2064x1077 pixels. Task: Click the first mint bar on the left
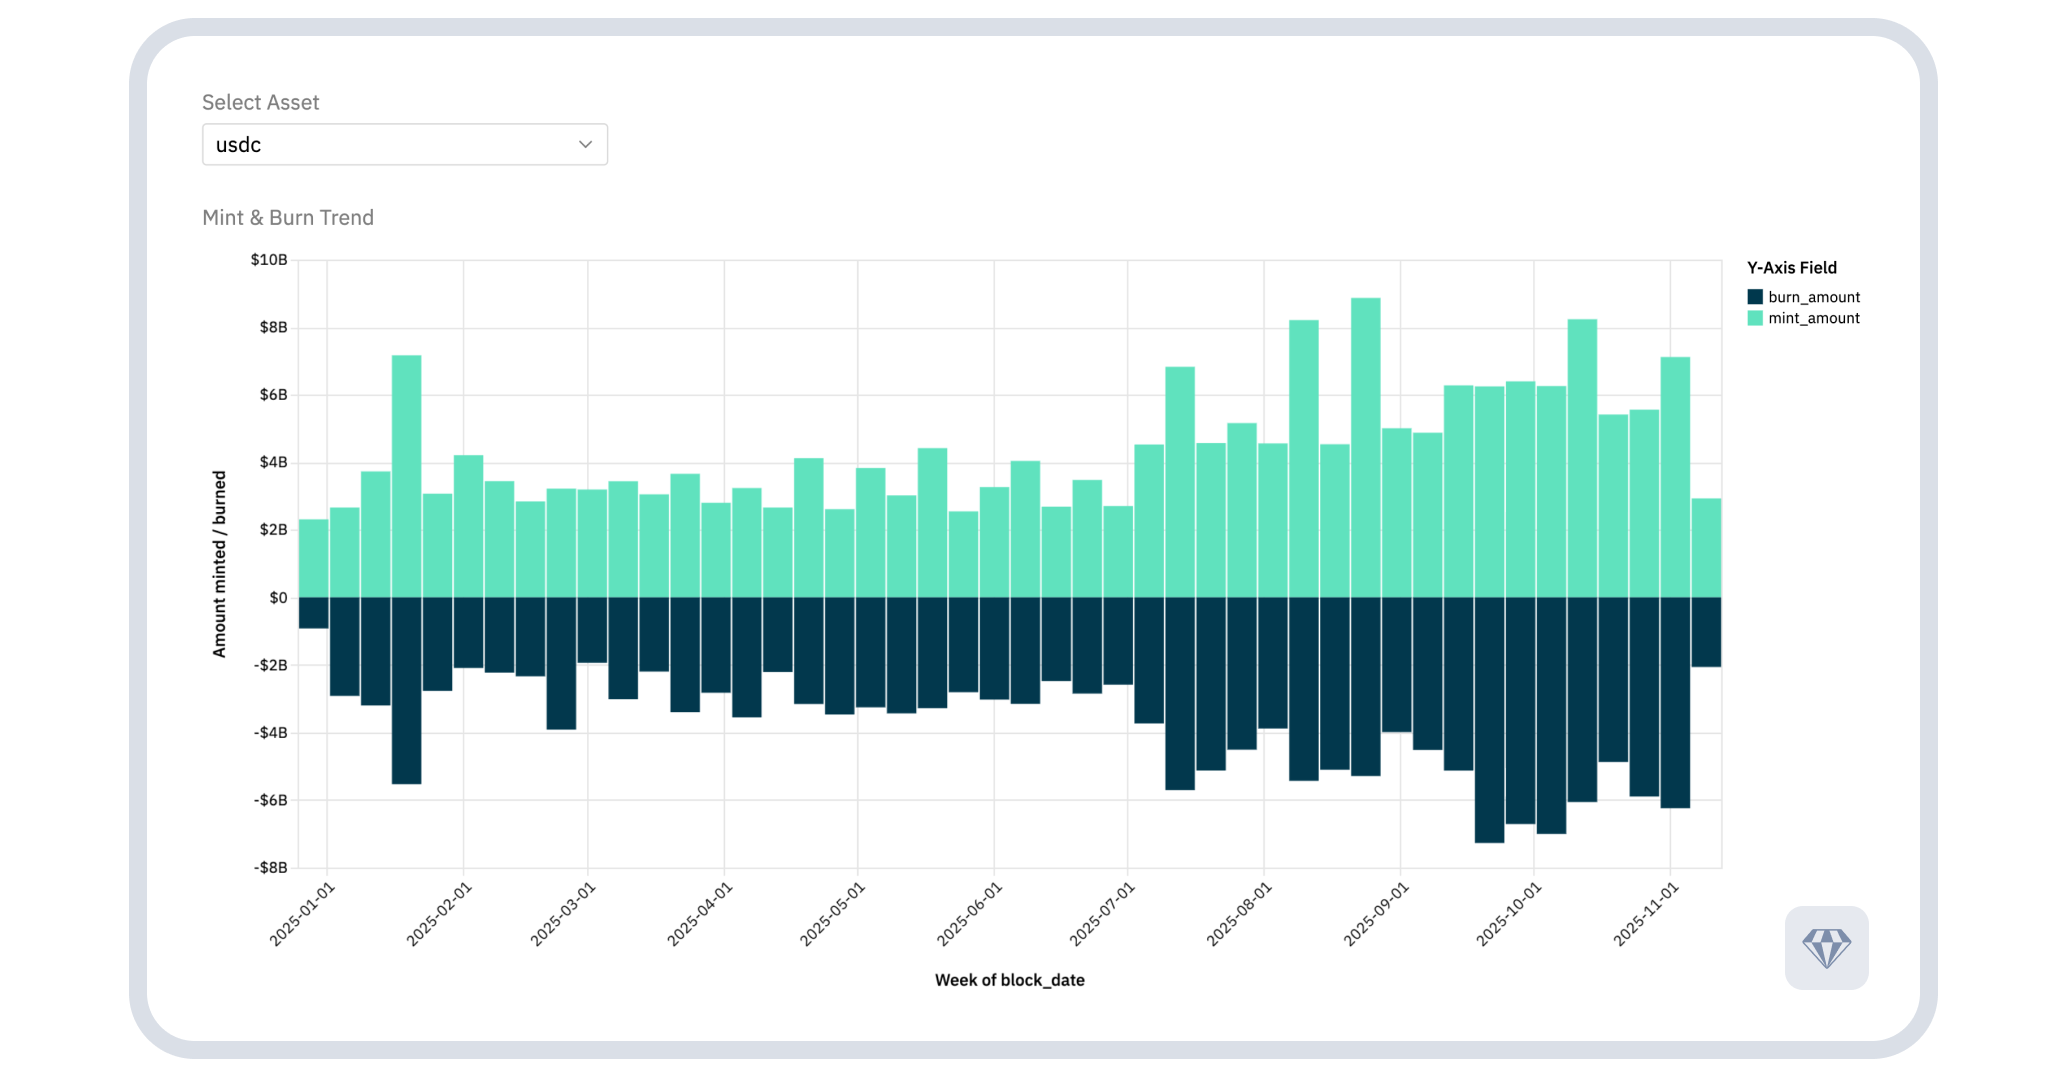click(313, 558)
